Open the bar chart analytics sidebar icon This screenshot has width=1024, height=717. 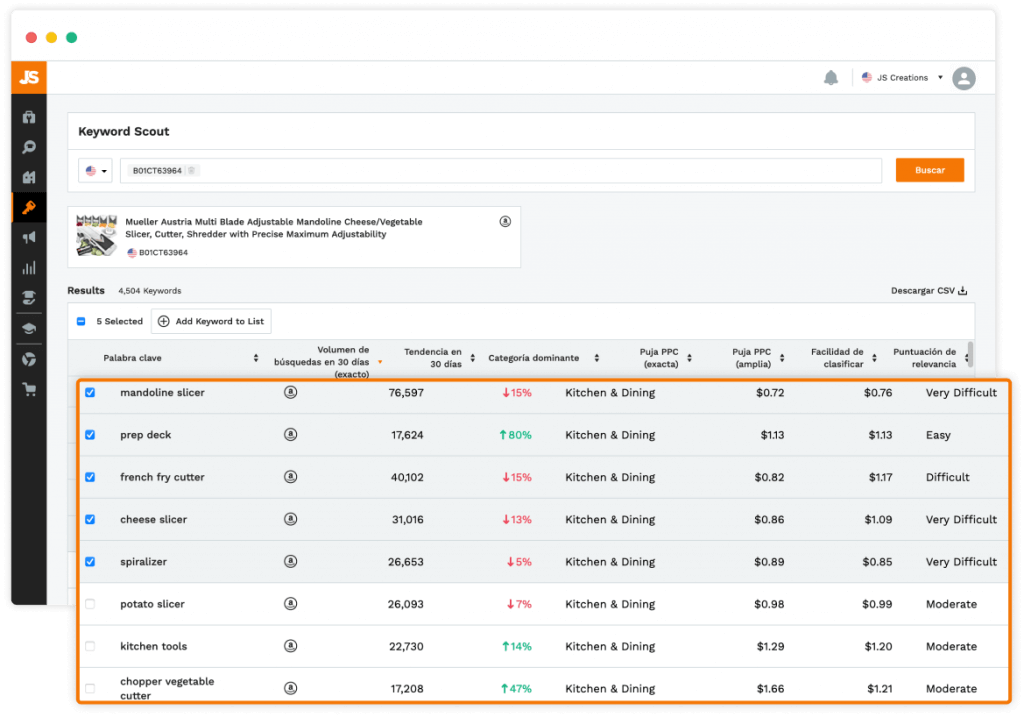tap(29, 268)
